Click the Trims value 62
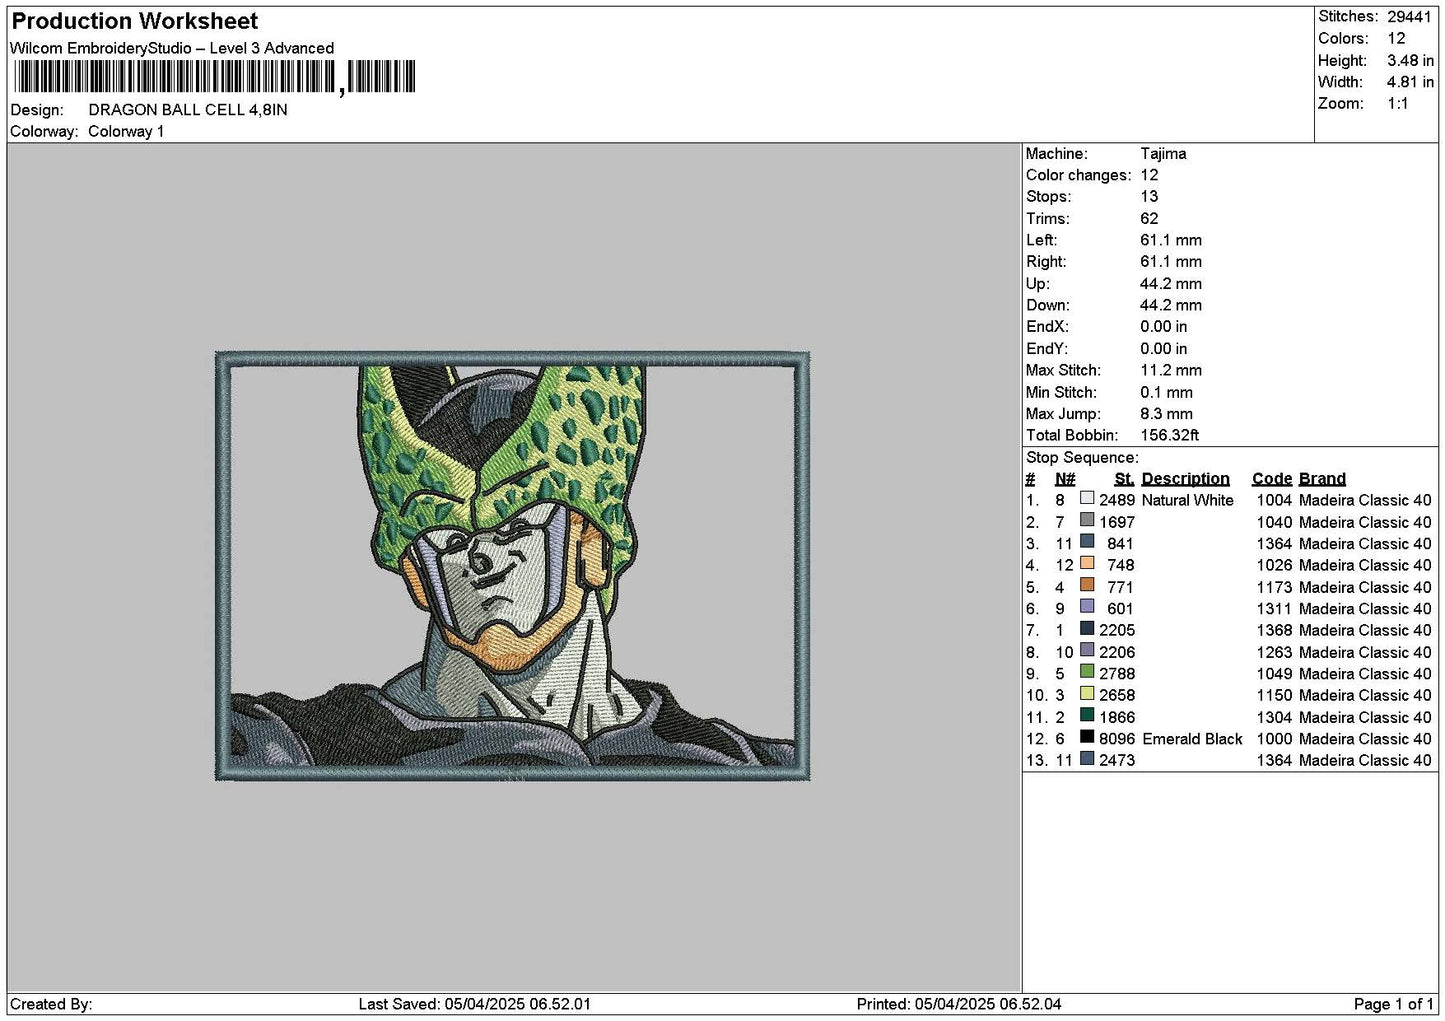1445x1021 pixels. (1149, 219)
